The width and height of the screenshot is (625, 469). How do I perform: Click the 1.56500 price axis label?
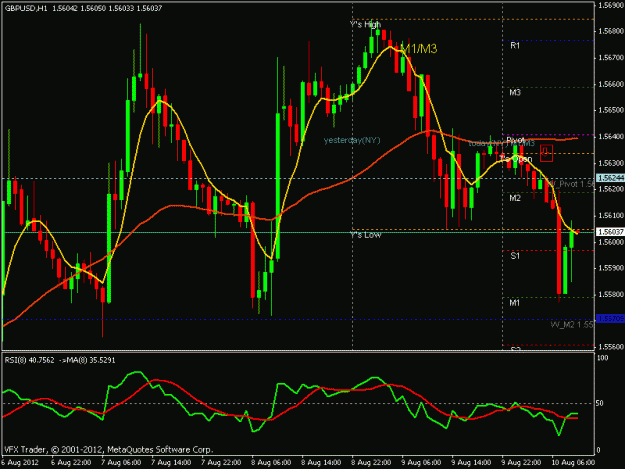pos(611,110)
